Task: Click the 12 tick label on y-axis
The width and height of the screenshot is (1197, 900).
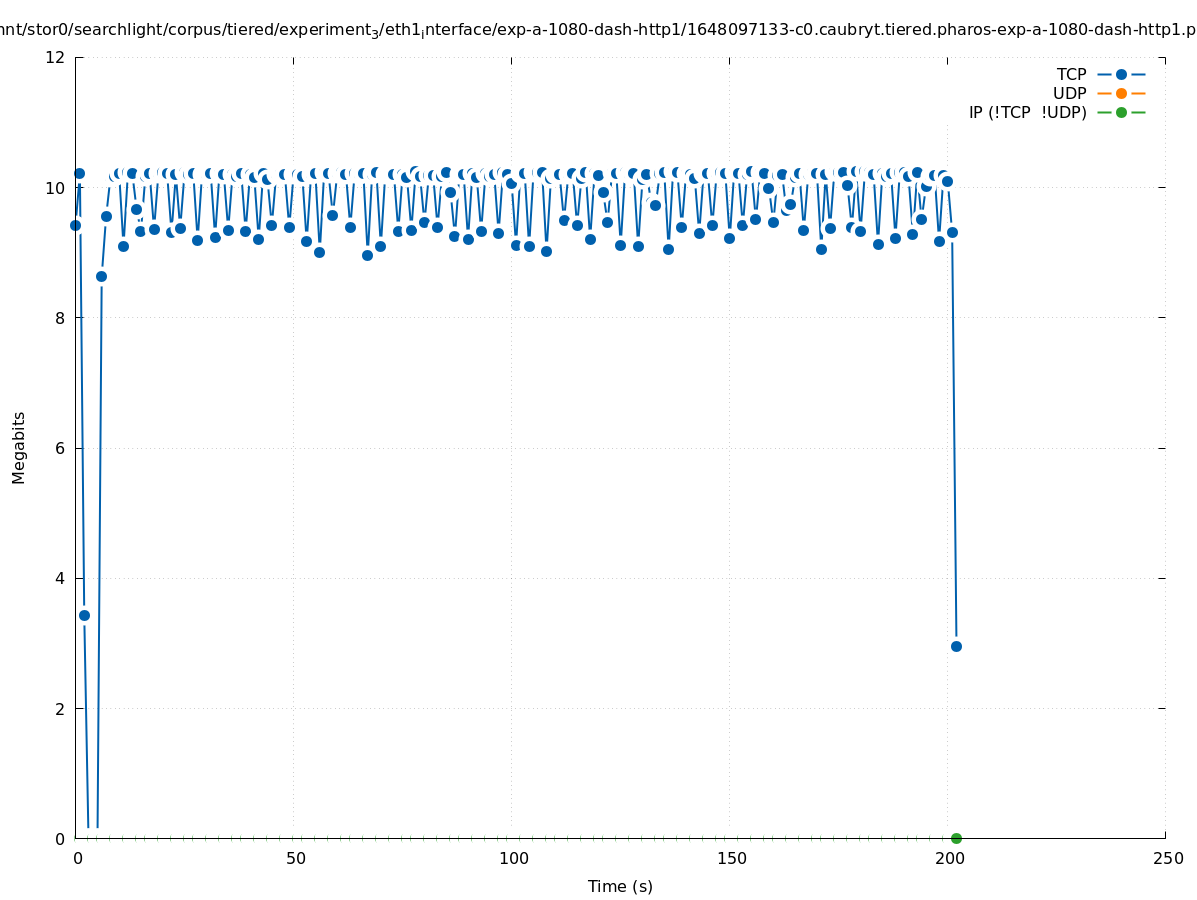Action: 55,57
